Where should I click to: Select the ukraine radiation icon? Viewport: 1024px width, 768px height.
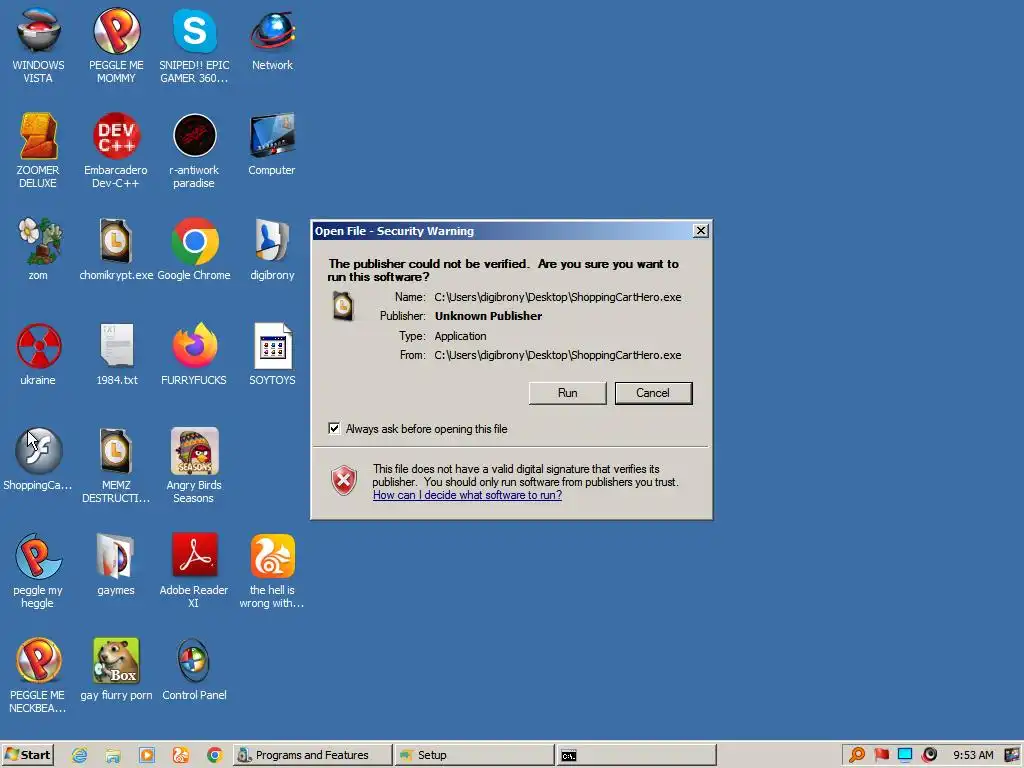(38, 355)
